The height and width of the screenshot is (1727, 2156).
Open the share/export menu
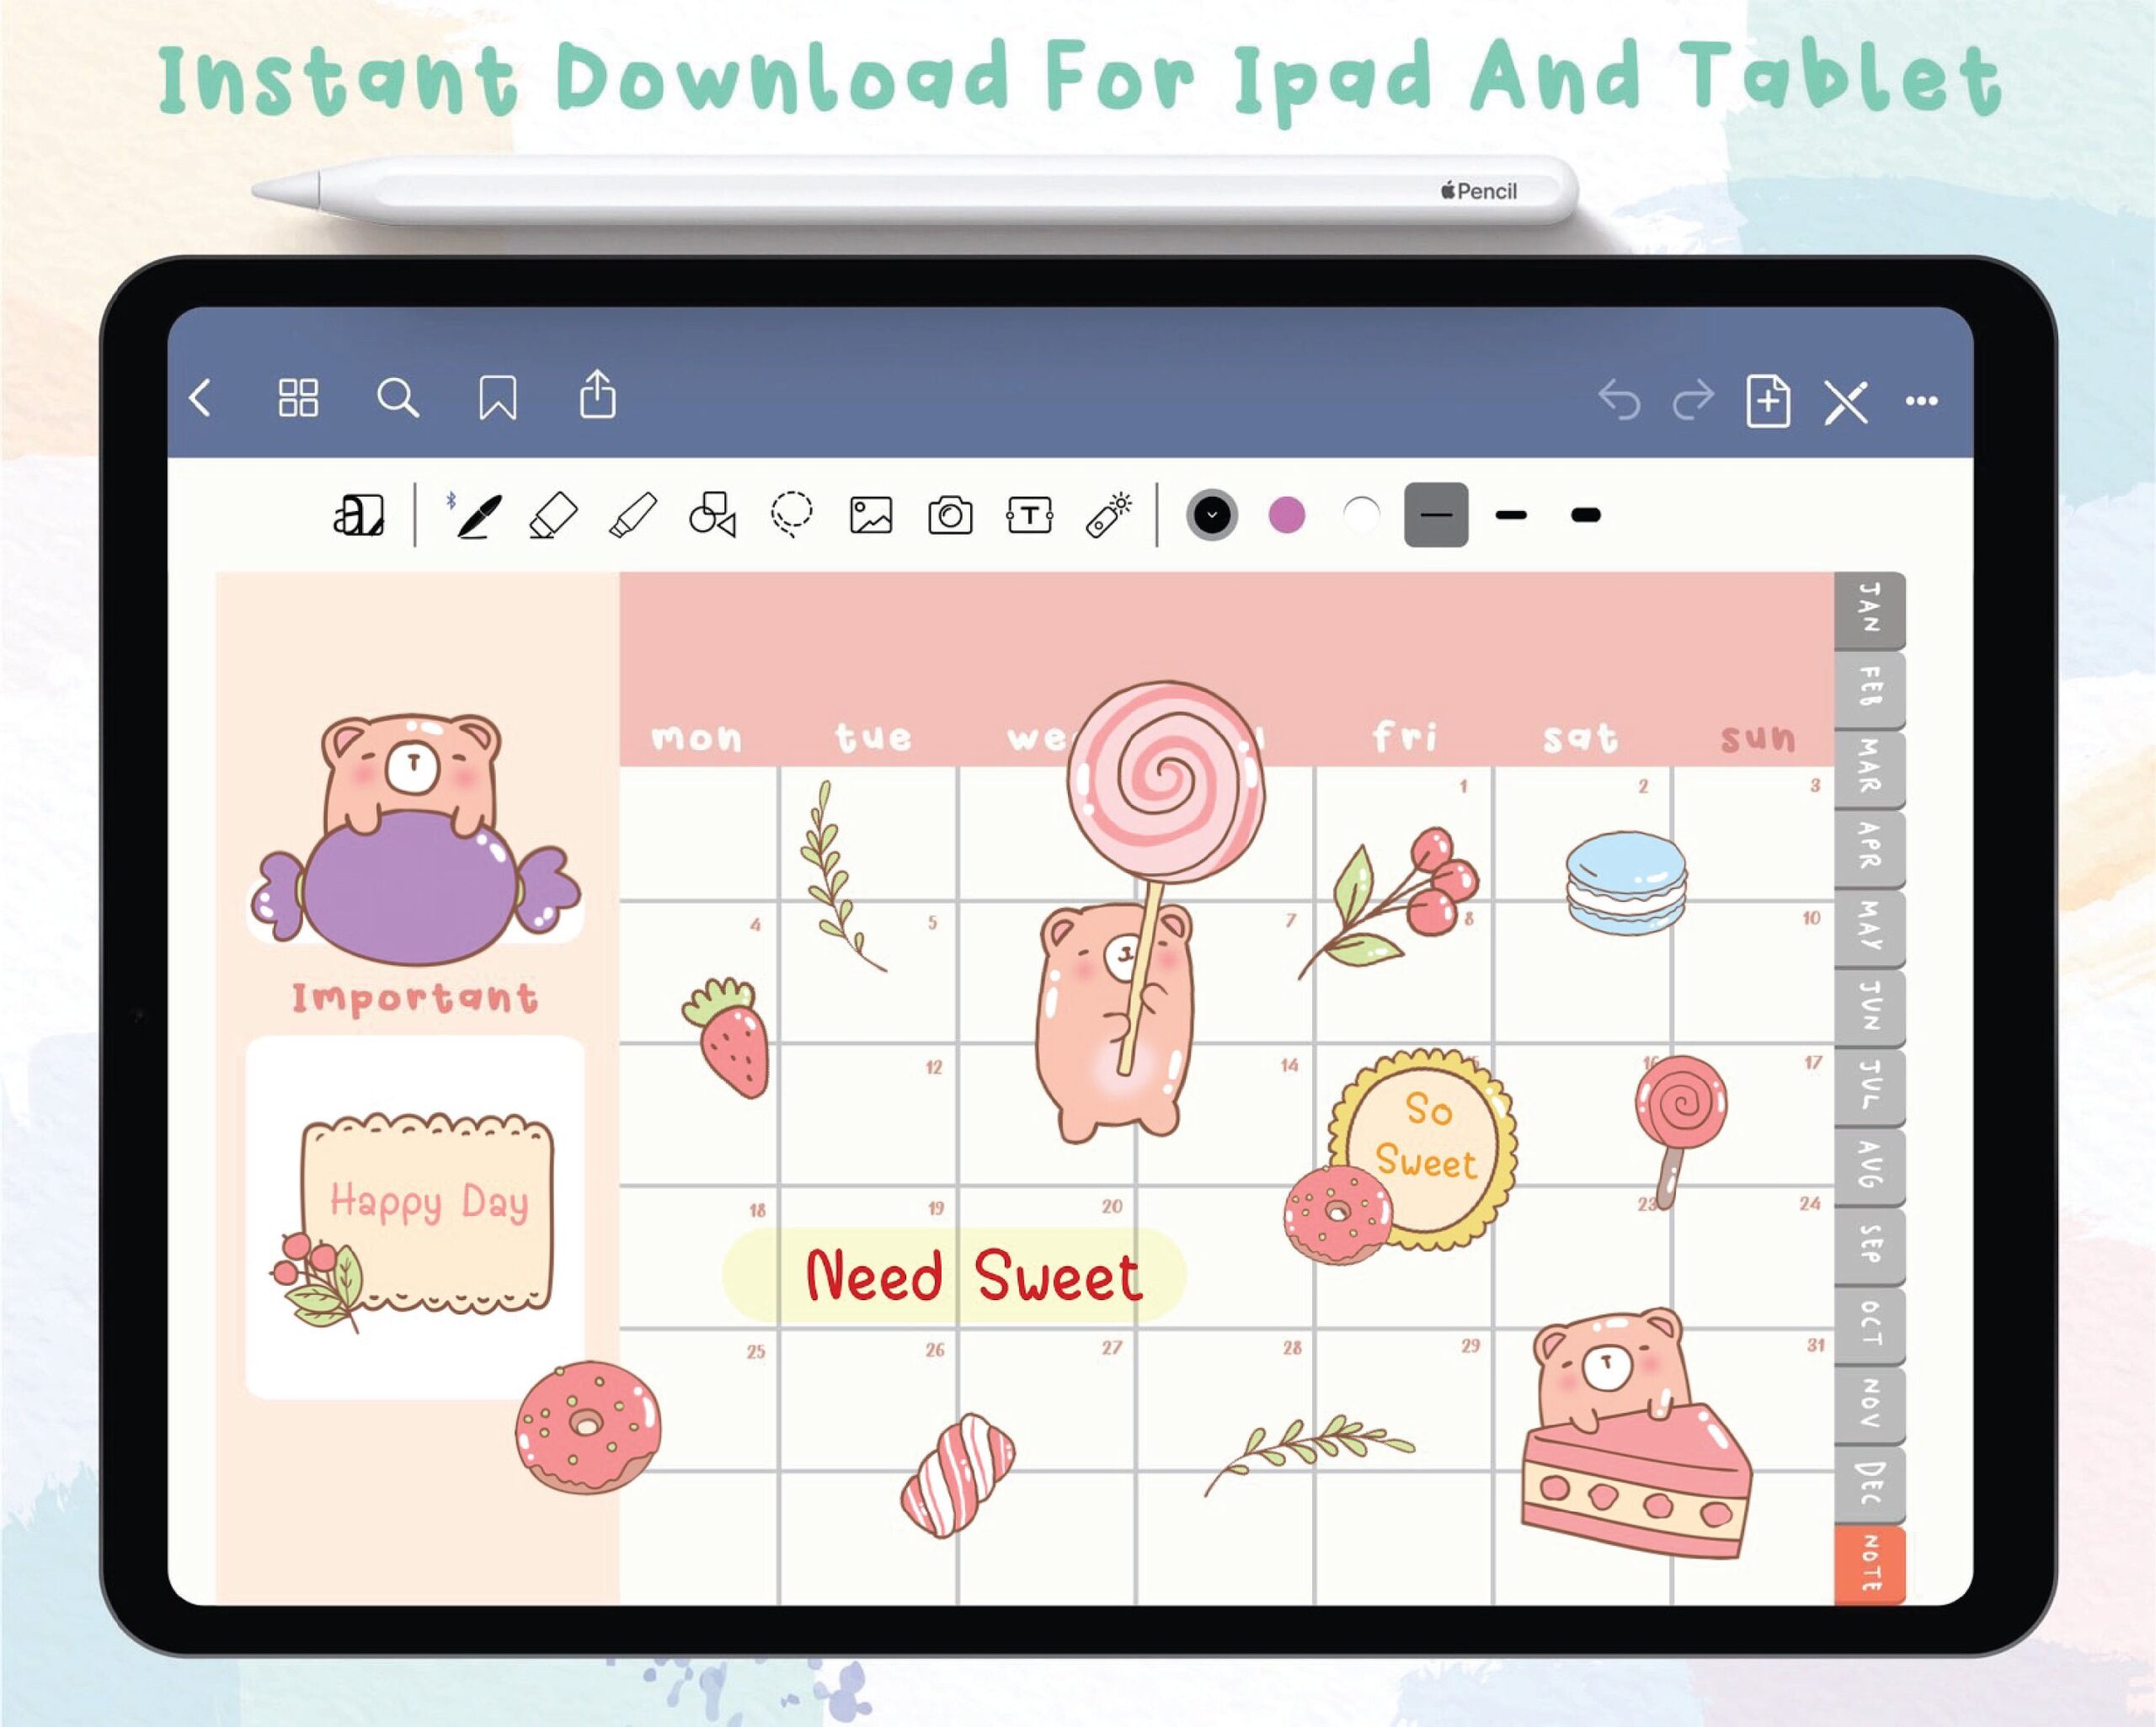coord(598,394)
